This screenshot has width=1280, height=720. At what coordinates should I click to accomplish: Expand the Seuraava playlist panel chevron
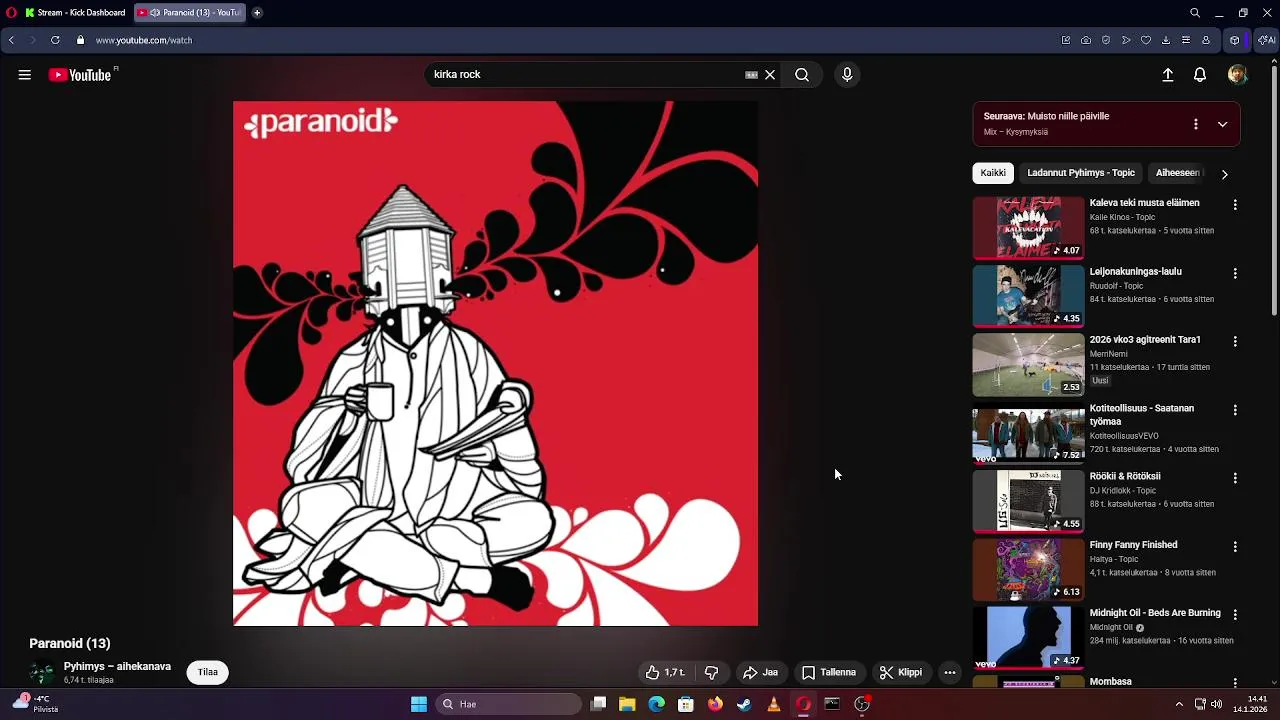(x=1222, y=124)
